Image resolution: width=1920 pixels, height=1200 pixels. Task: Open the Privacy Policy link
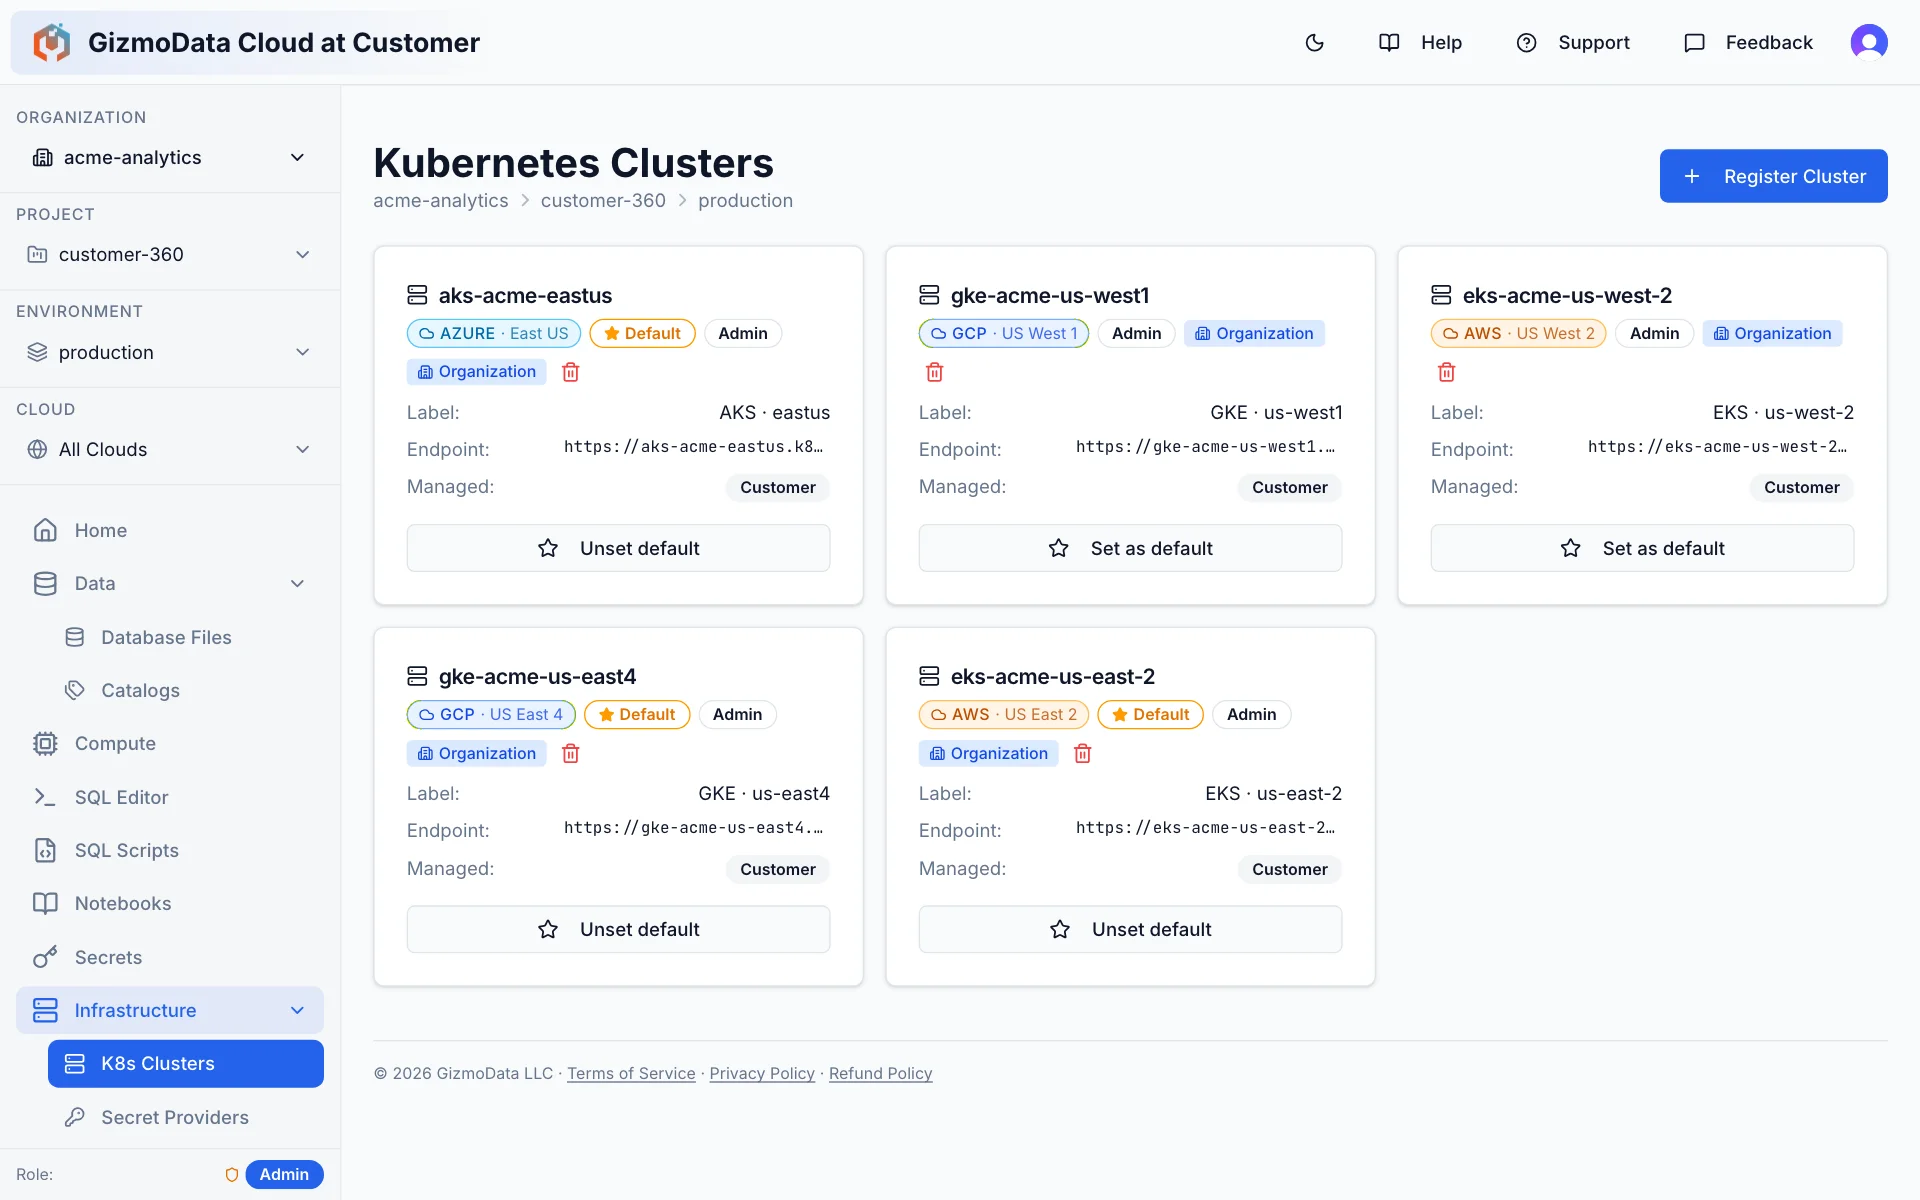point(762,1073)
